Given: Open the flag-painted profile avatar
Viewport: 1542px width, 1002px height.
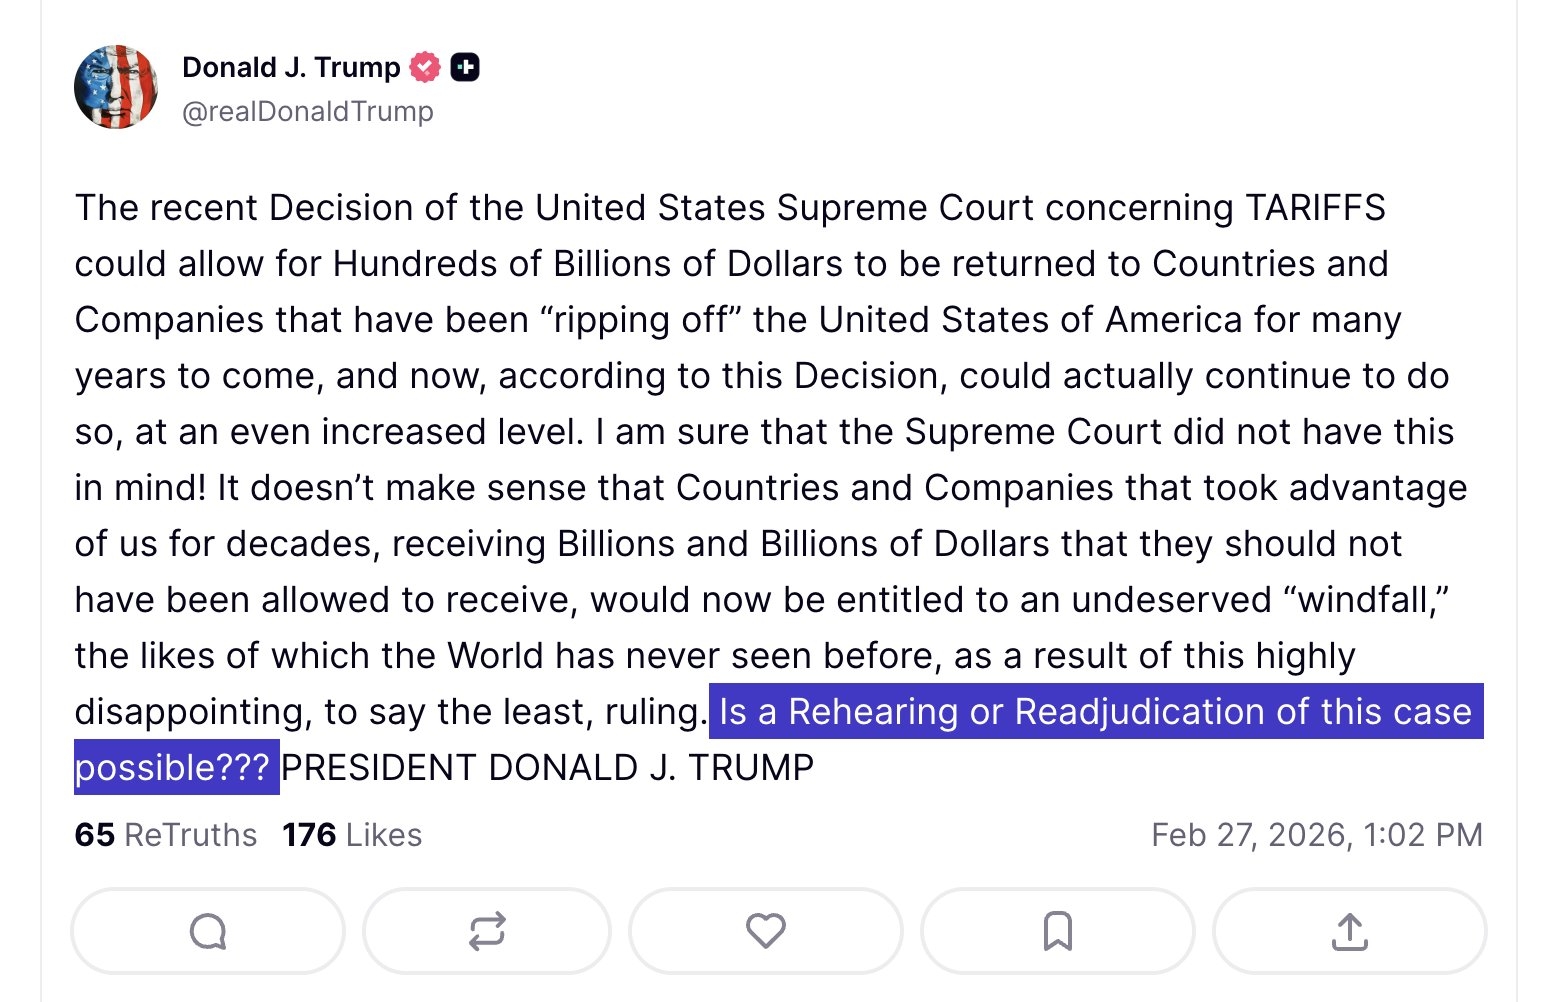Looking at the screenshot, I should tap(116, 87).
